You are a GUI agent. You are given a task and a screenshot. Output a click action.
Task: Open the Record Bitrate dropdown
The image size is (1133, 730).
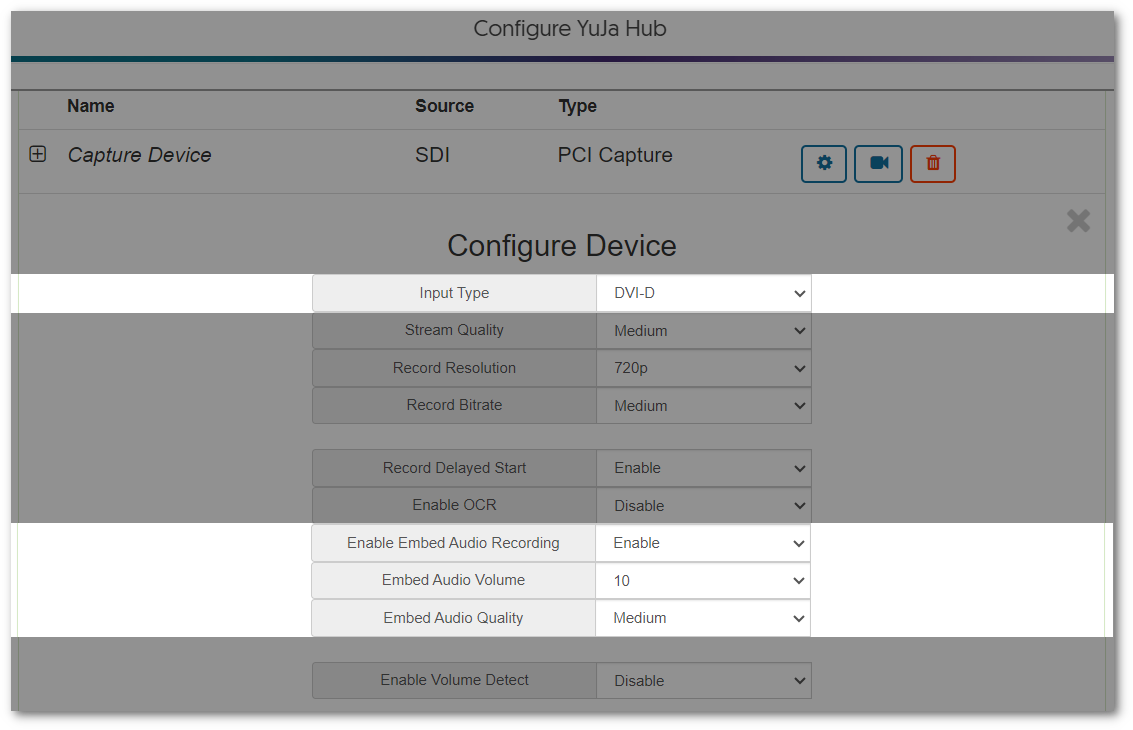click(x=703, y=405)
